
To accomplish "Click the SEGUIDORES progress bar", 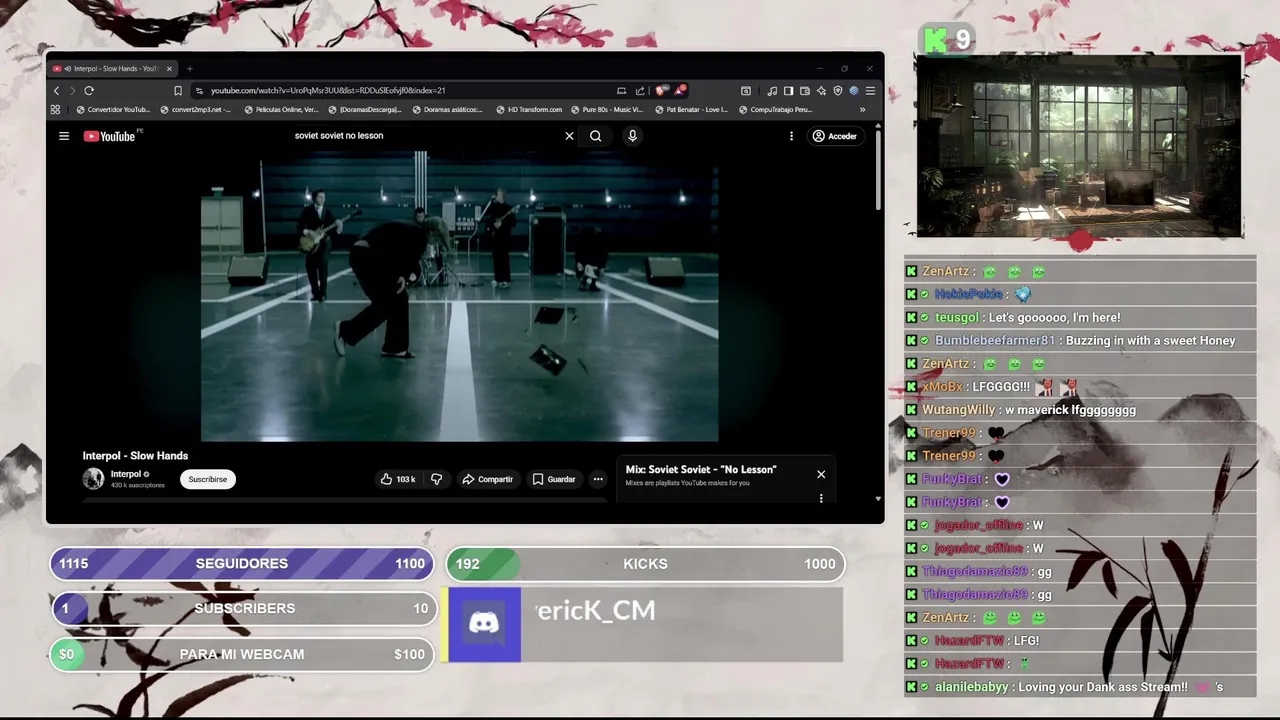I will pos(242,564).
